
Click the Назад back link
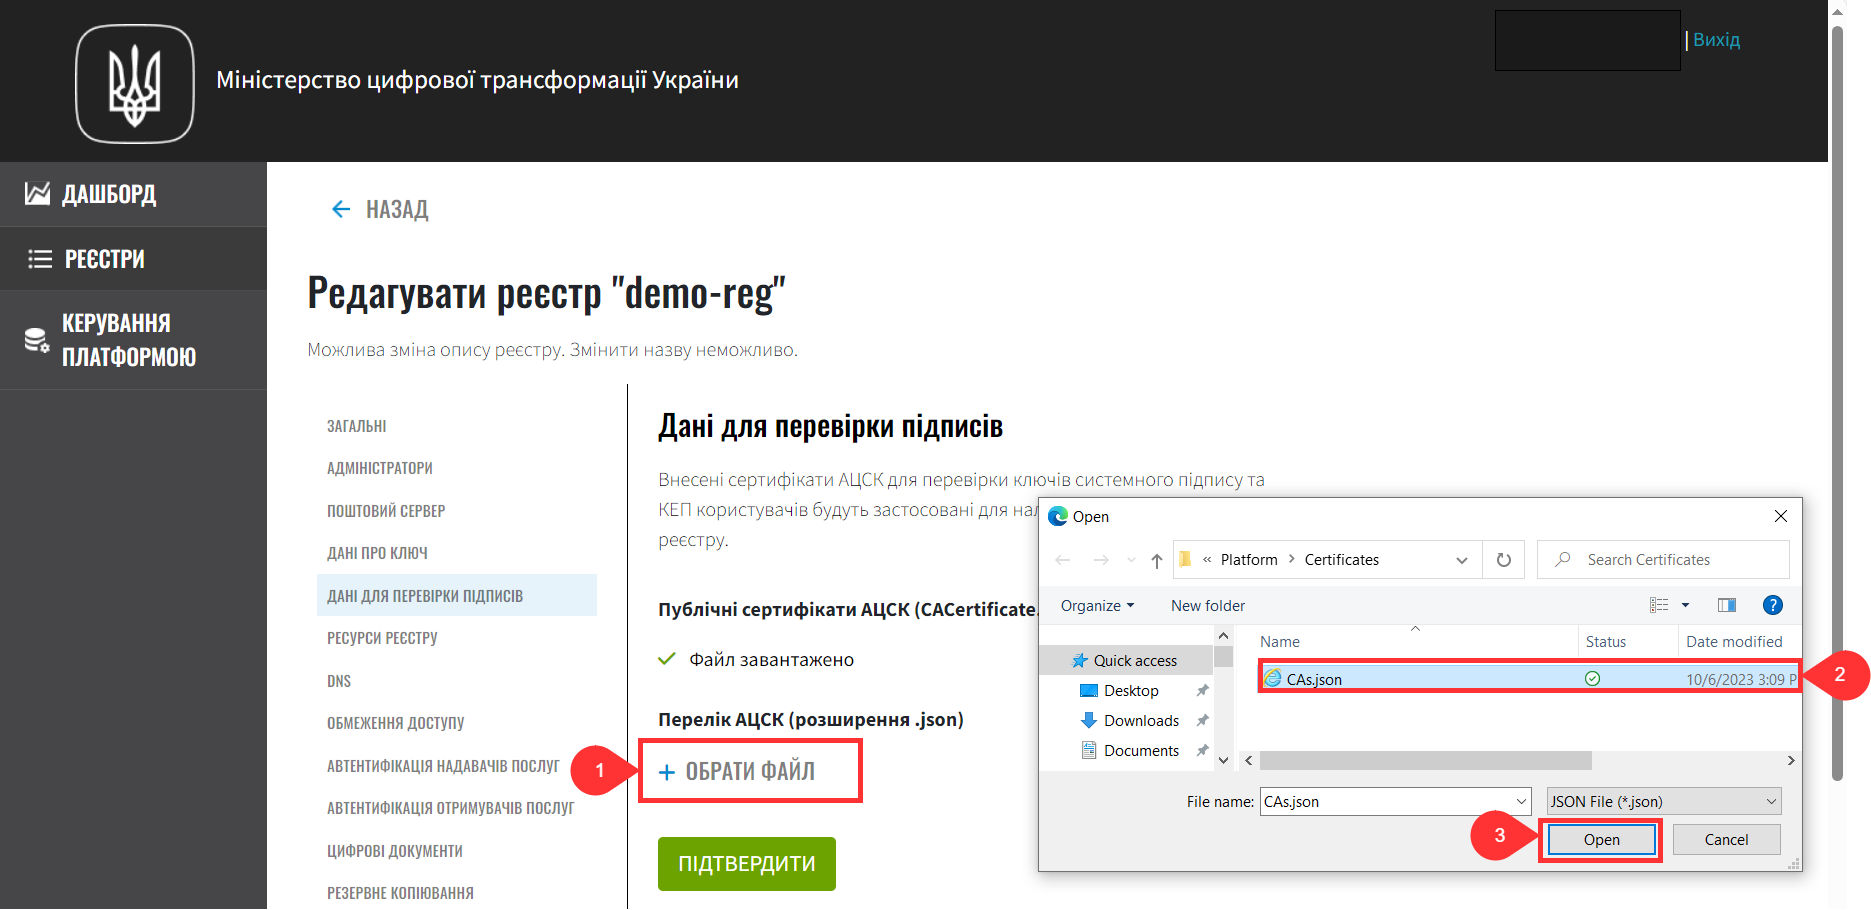coord(397,209)
